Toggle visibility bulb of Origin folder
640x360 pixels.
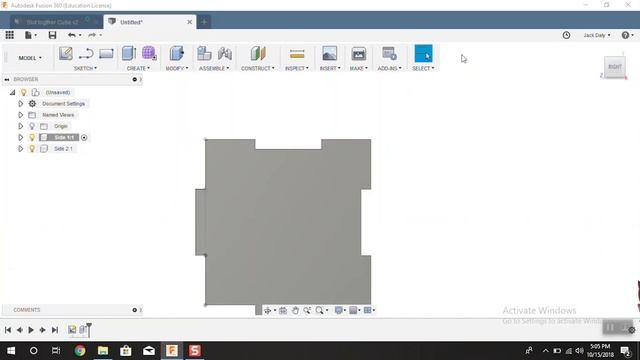click(32, 126)
